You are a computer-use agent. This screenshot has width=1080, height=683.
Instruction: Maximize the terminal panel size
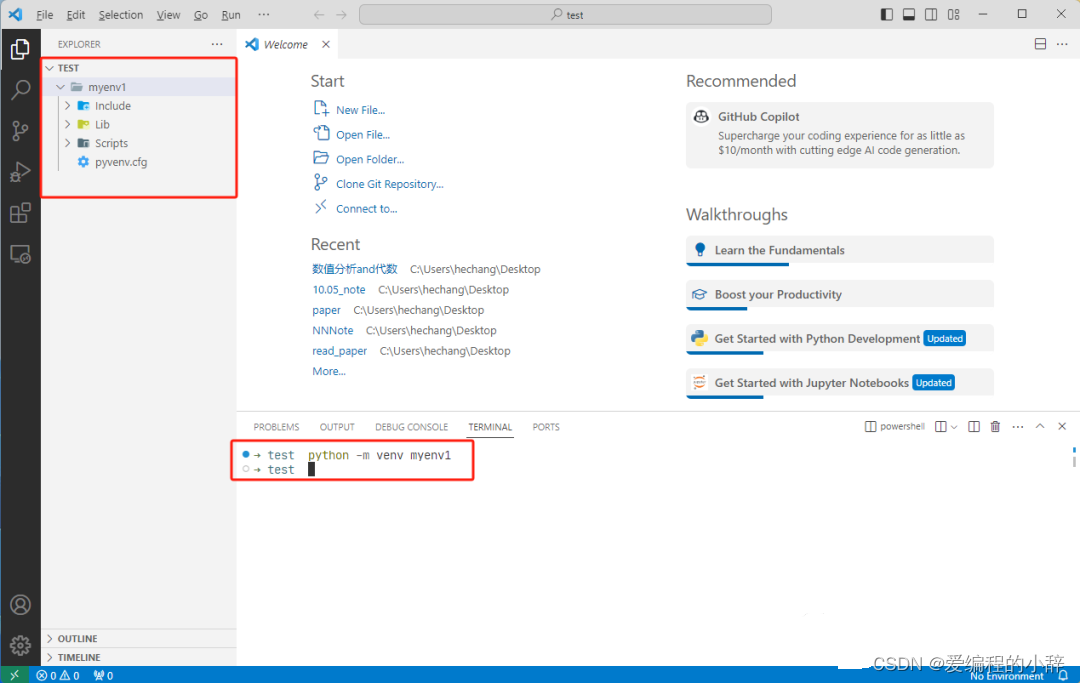[1040, 427]
